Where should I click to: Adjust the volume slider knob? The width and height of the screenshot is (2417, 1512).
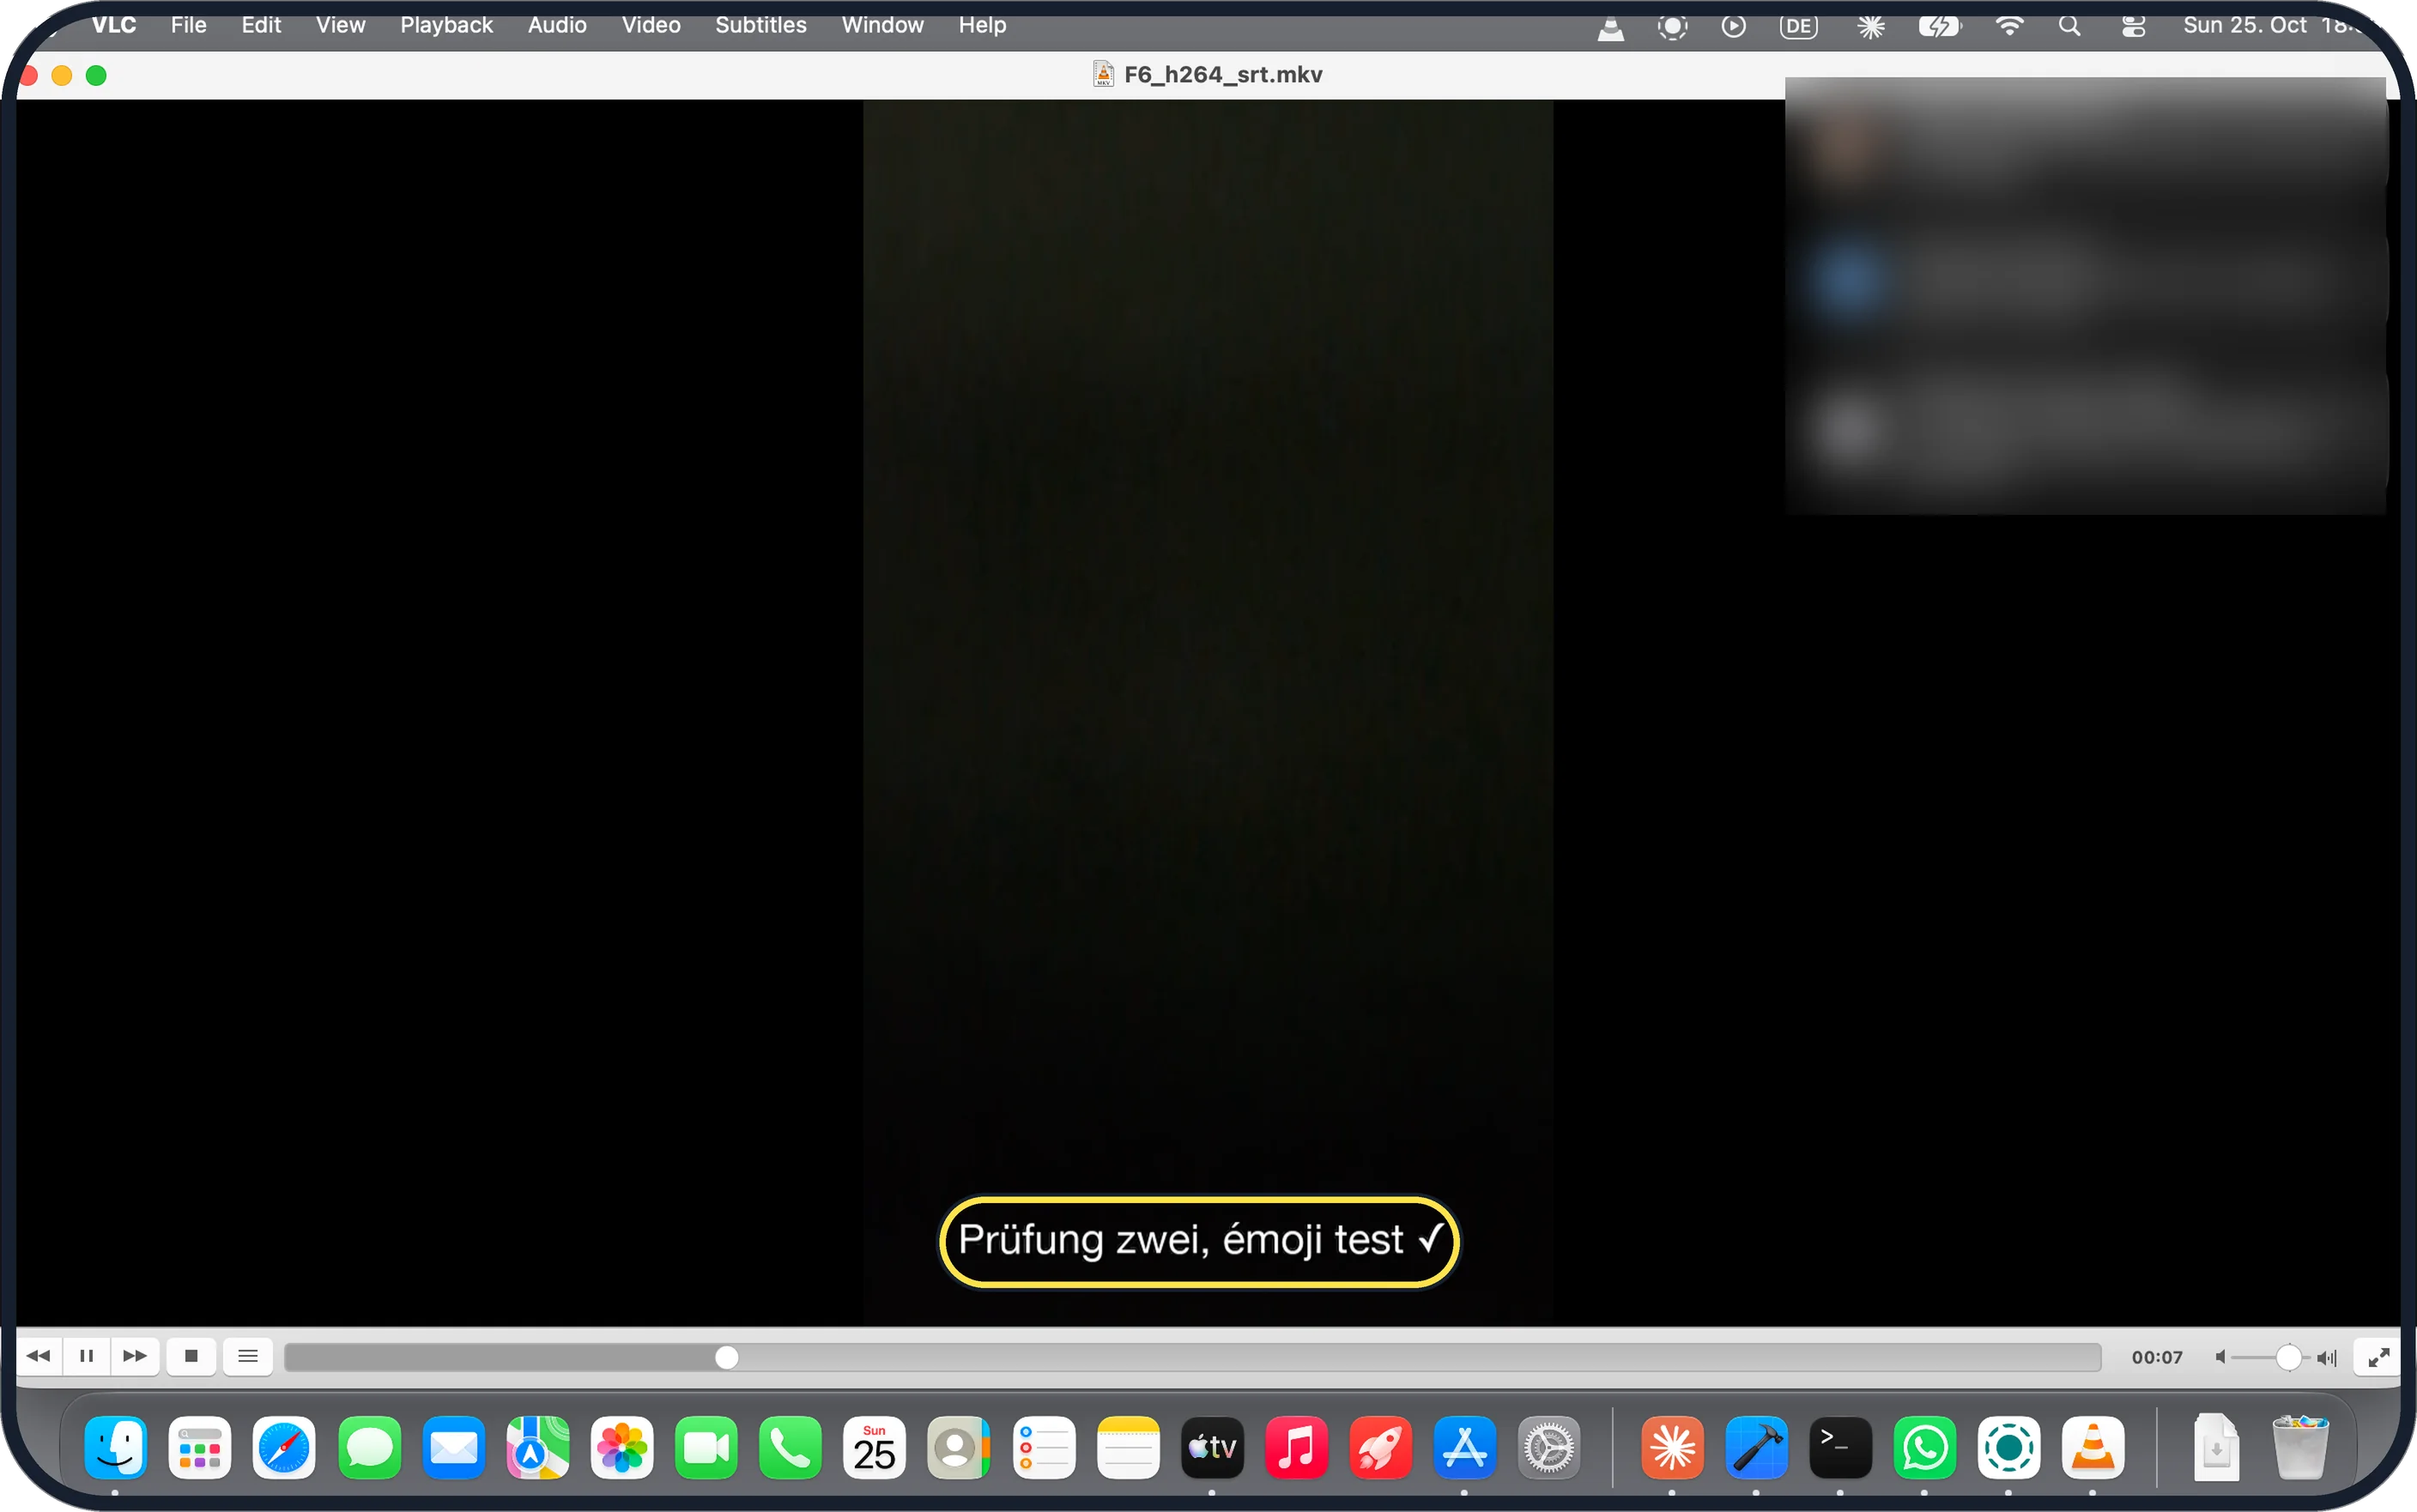point(2288,1357)
